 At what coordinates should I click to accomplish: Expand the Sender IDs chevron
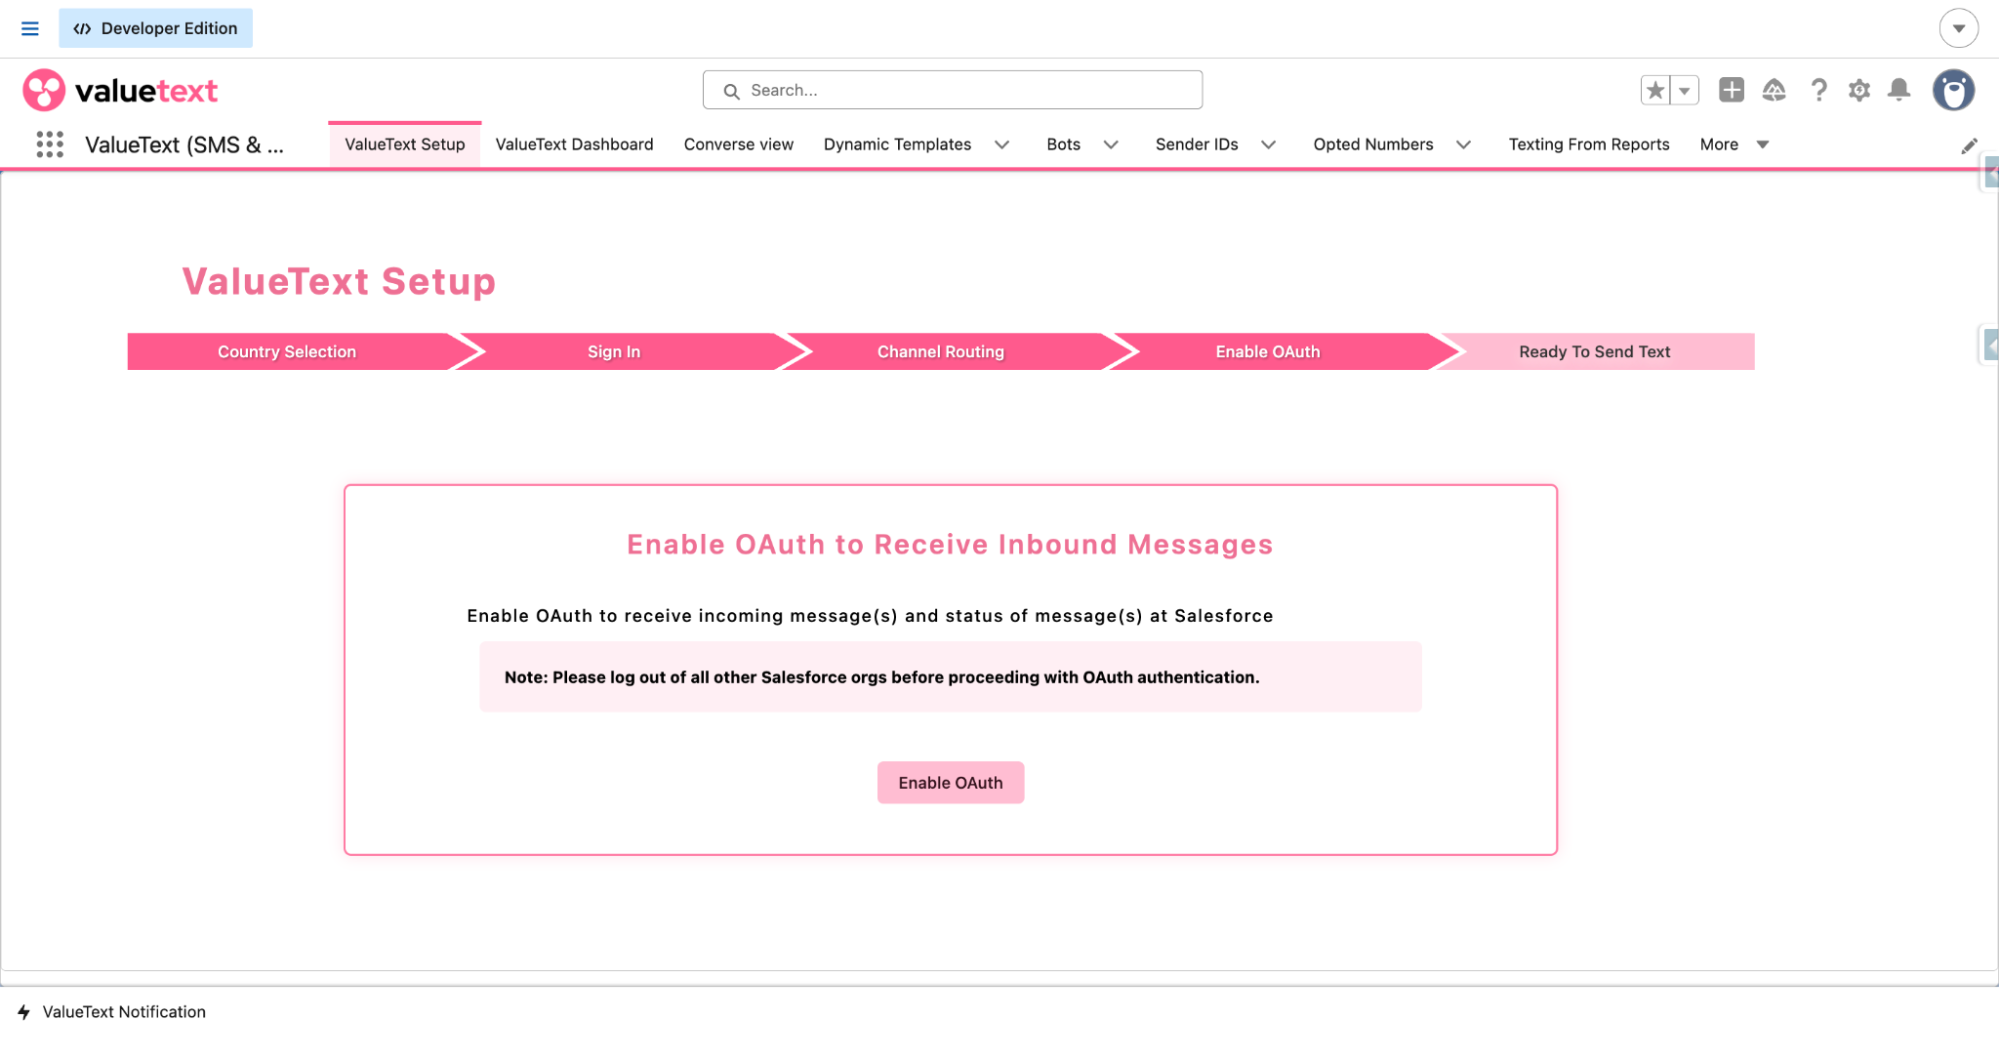[1268, 144]
